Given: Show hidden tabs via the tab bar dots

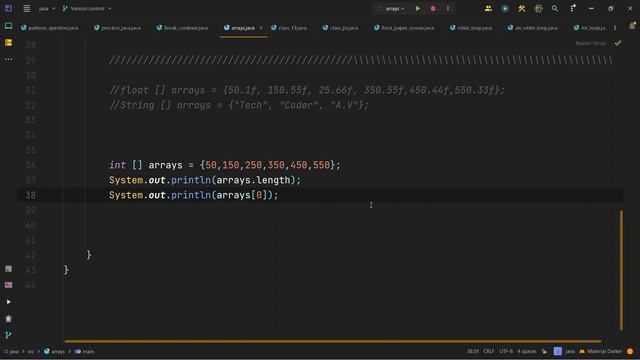Looking at the screenshot, I should point(615,28).
